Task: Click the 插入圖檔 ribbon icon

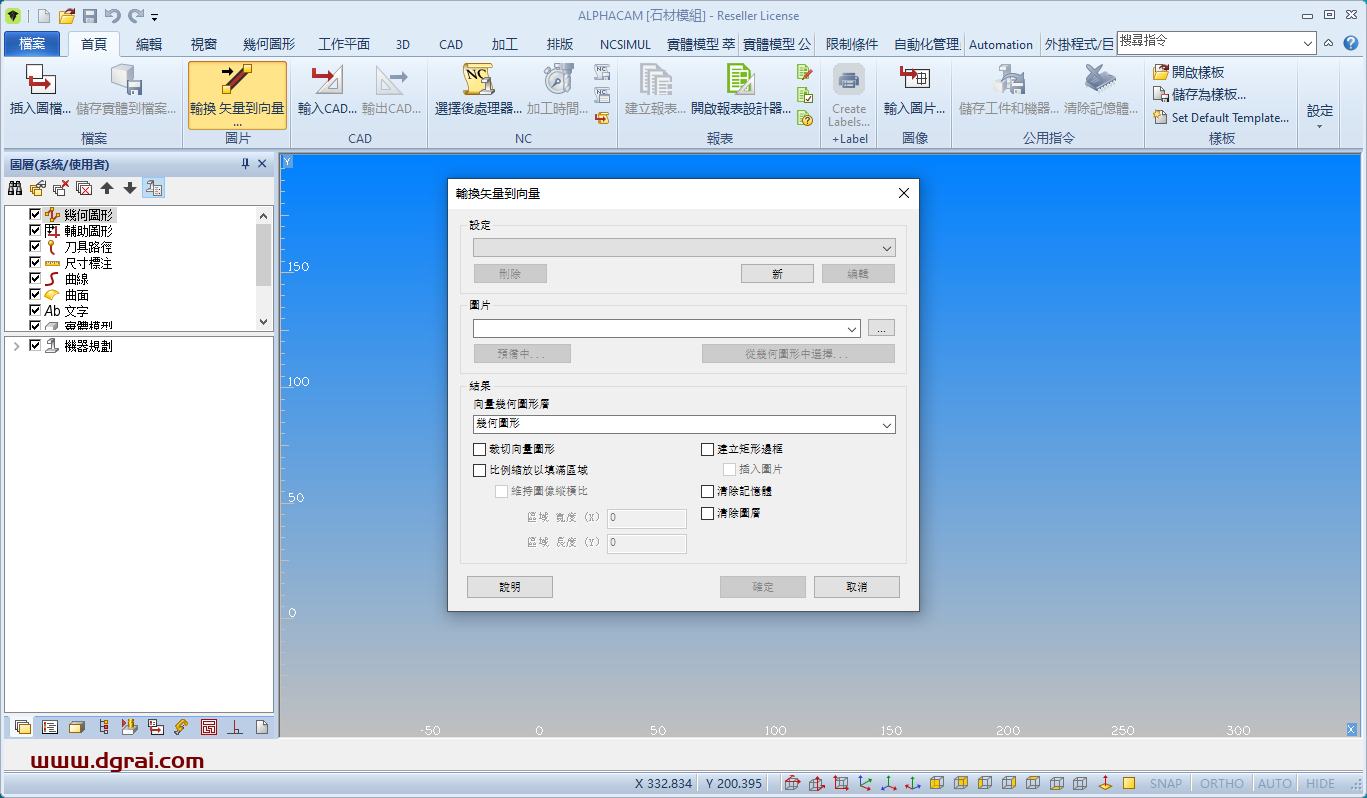Action: coord(41,80)
